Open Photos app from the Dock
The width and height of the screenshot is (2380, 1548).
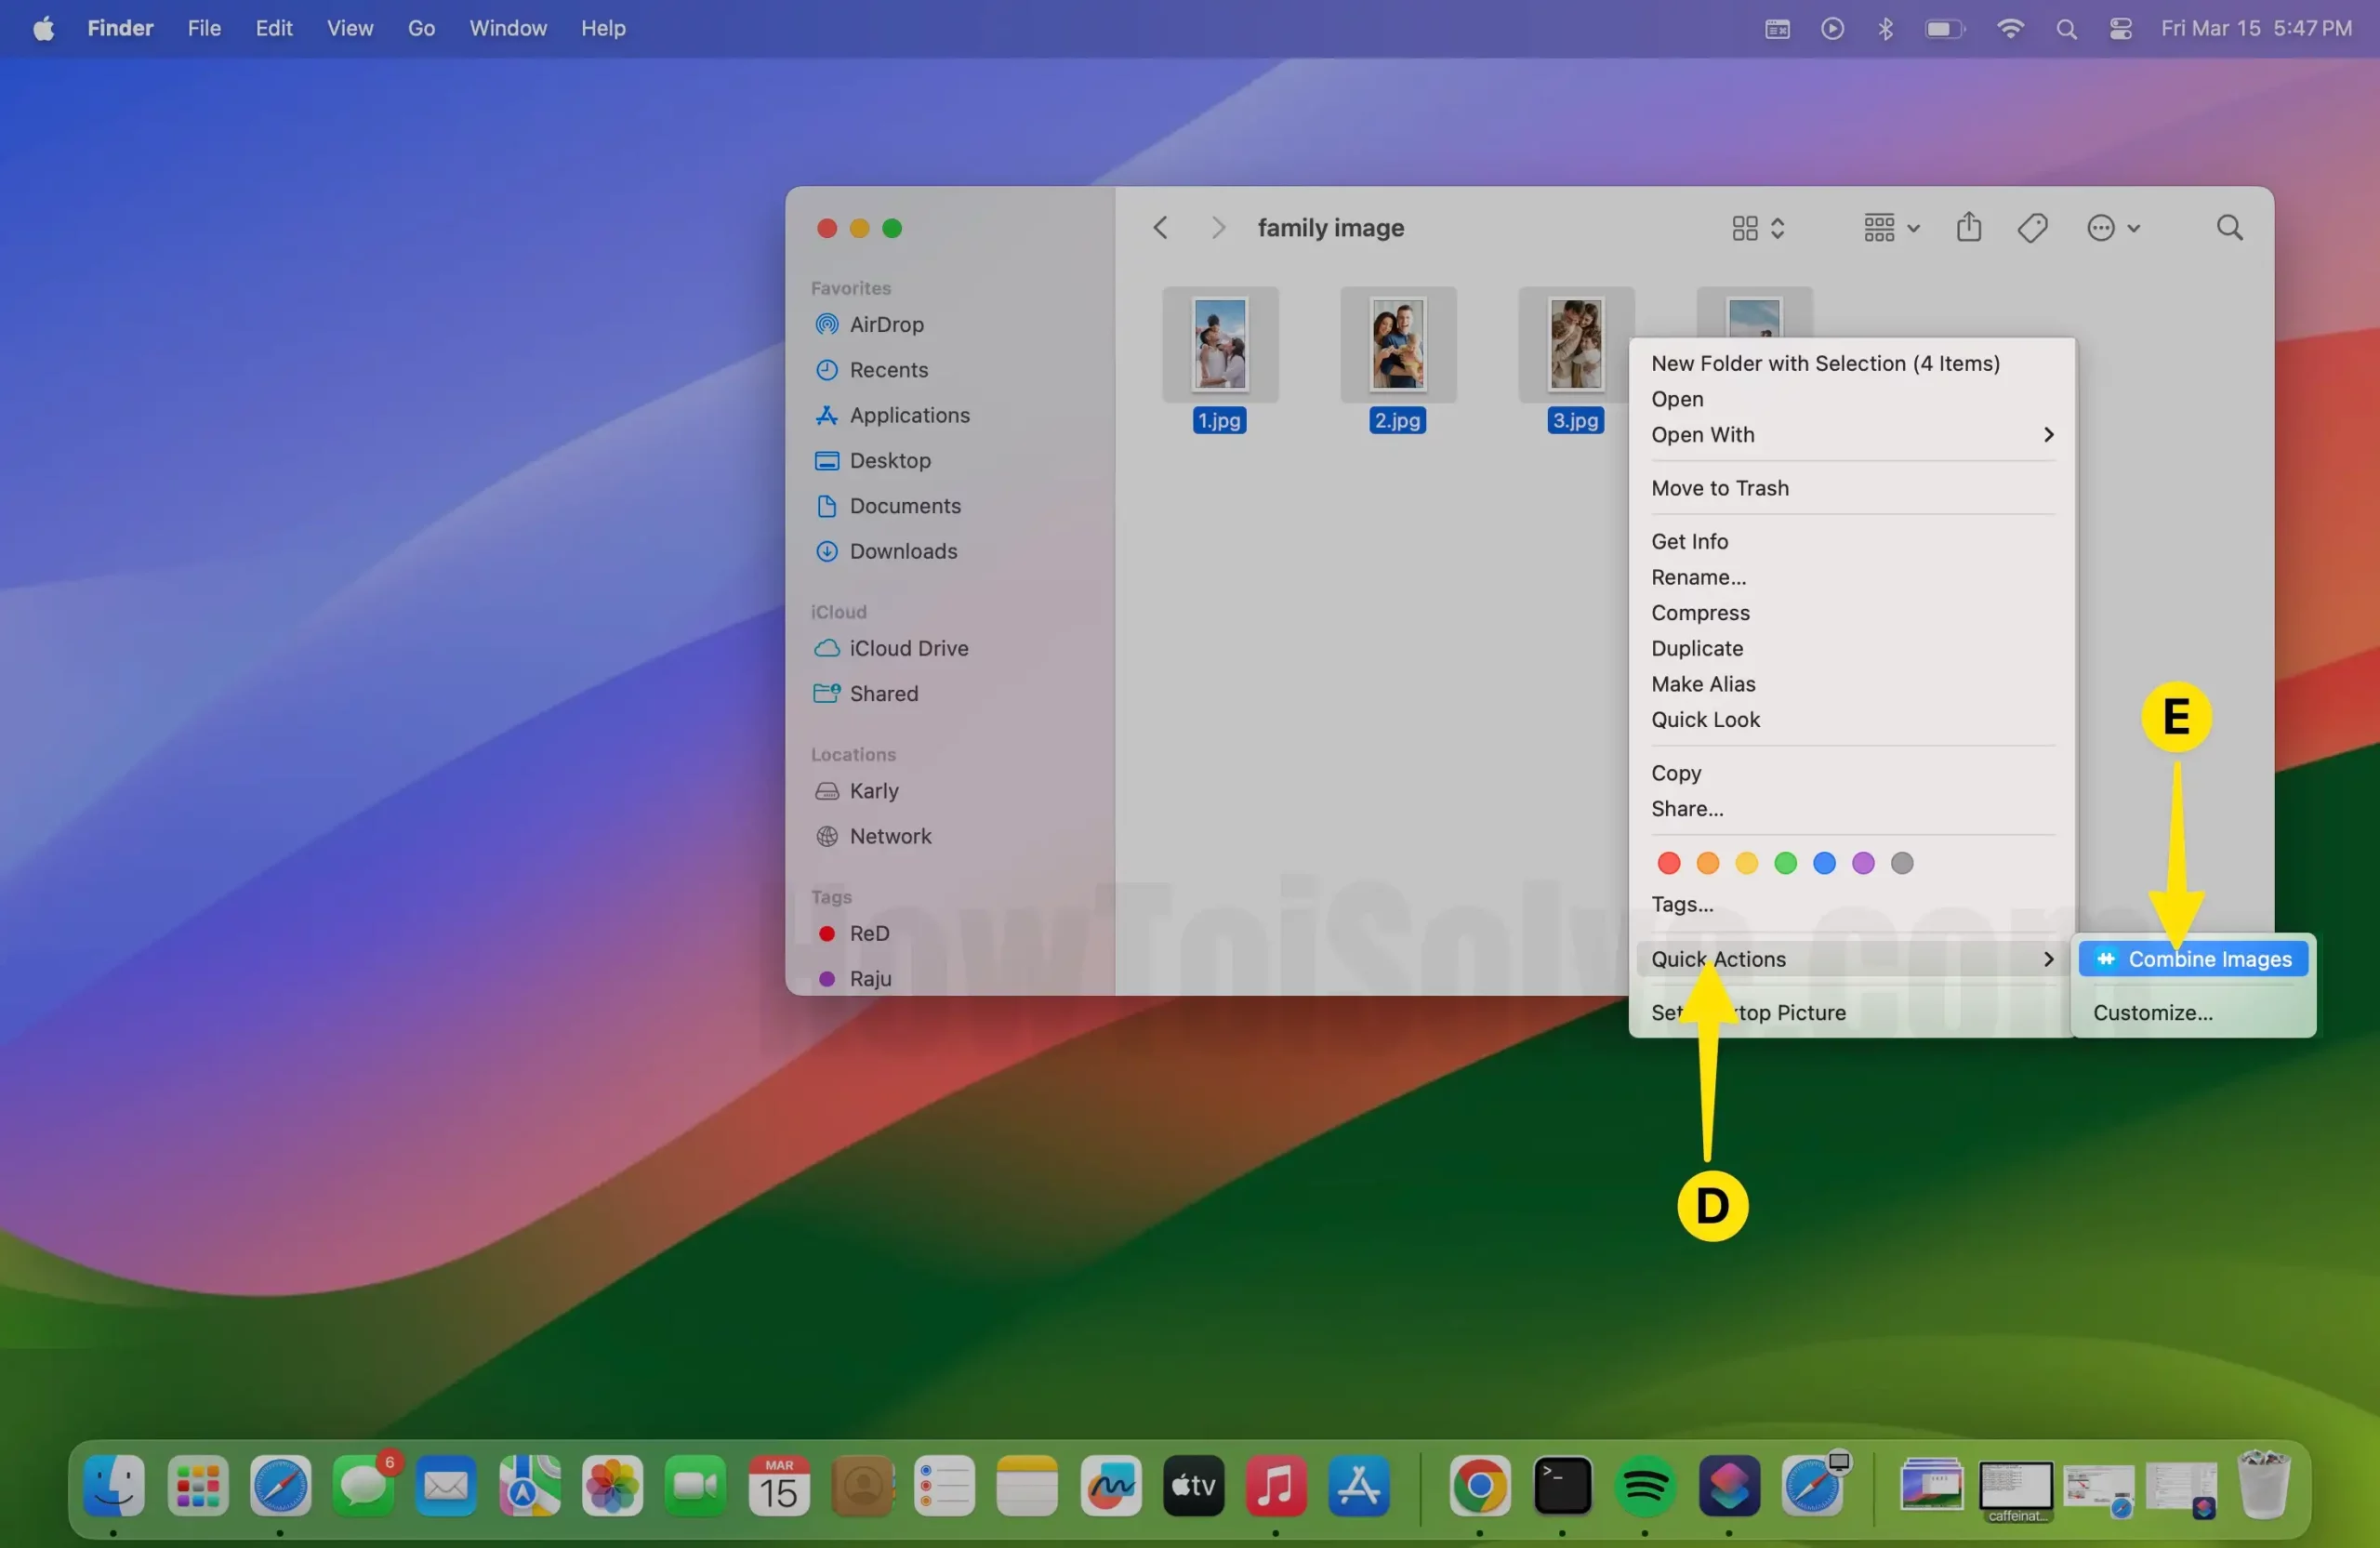pyautogui.click(x=612, y=1486)
